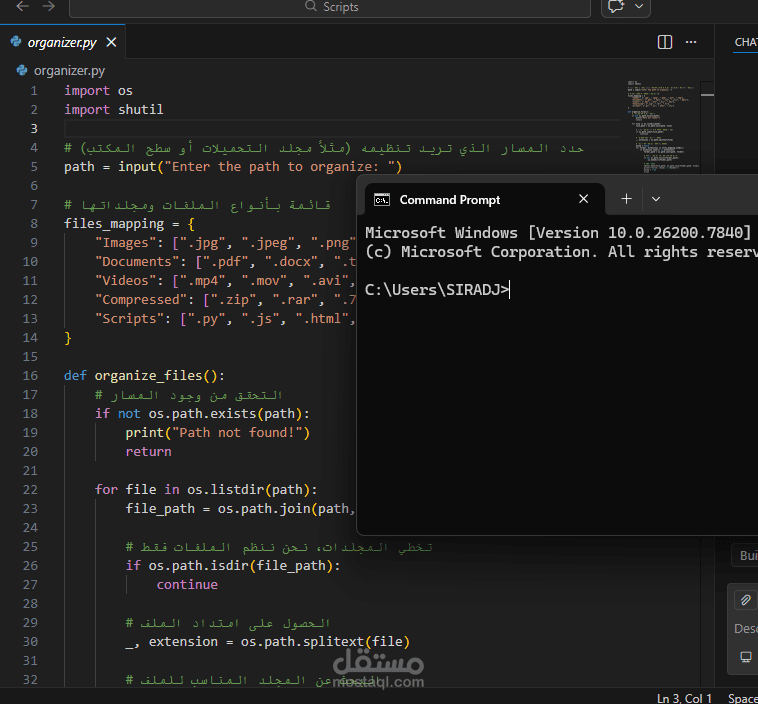
Task: Go forward with the navigation forward arrow
Action: (50, 6)
